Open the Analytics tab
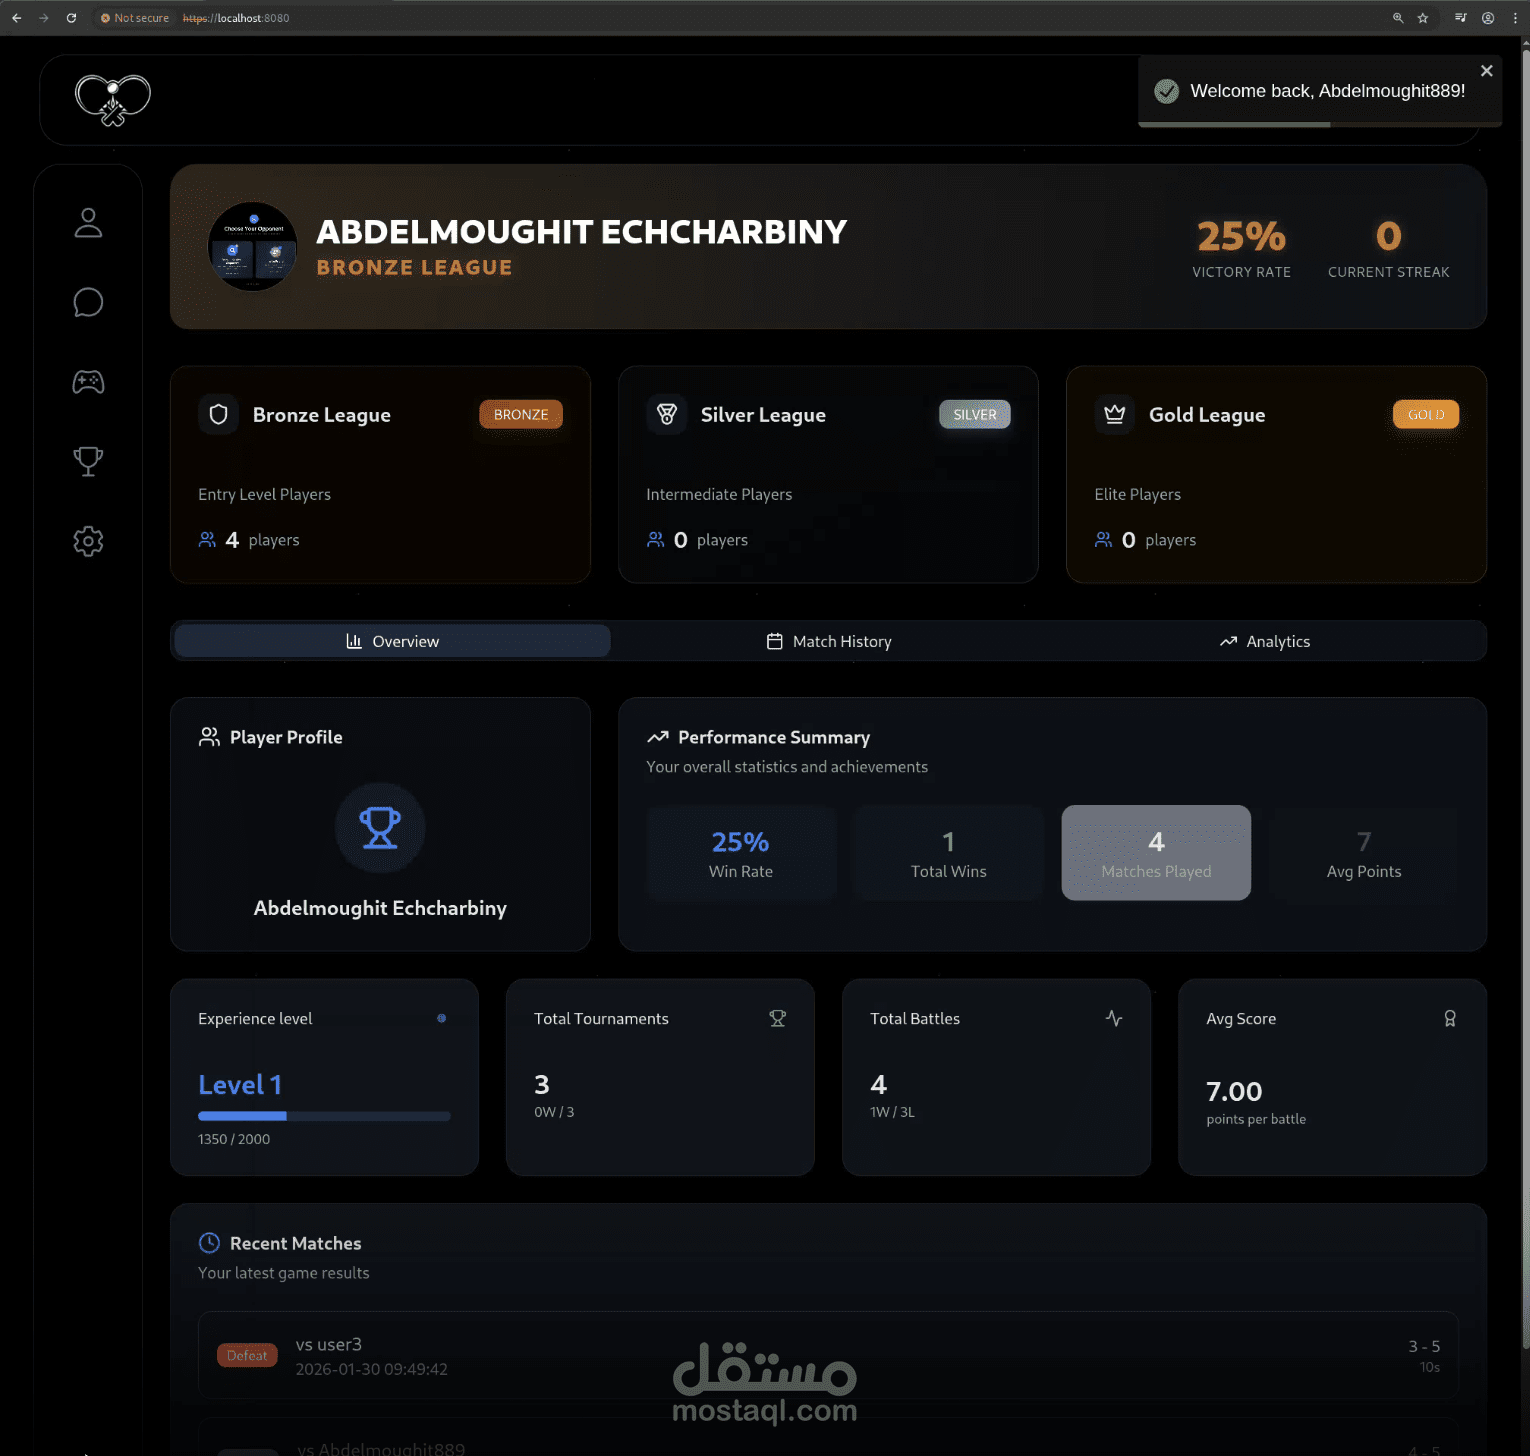 click(1264, 641)
